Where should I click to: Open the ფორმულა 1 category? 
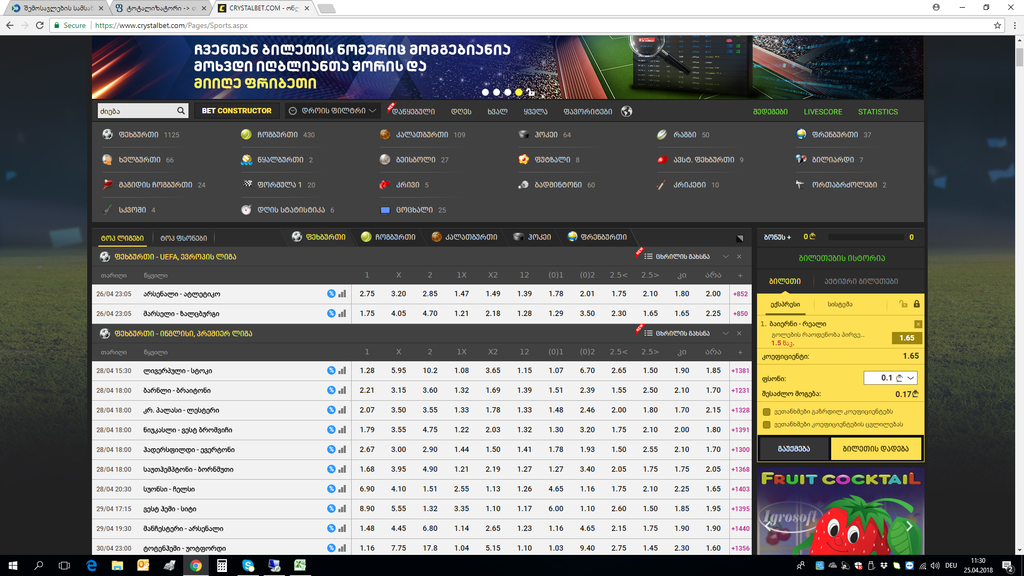tap(278, 185)
